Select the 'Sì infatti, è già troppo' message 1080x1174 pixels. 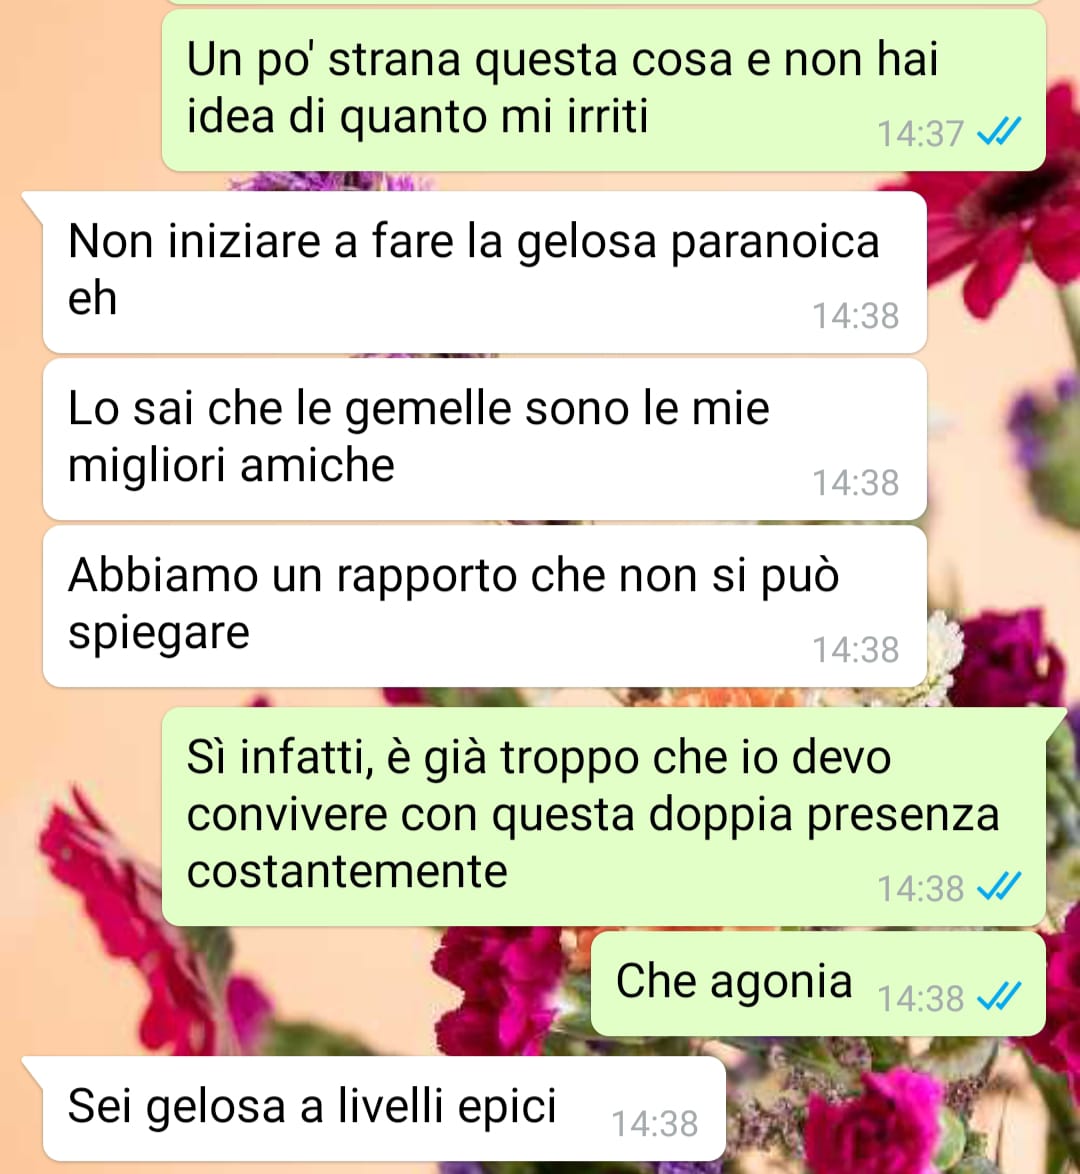coord(604,816)
